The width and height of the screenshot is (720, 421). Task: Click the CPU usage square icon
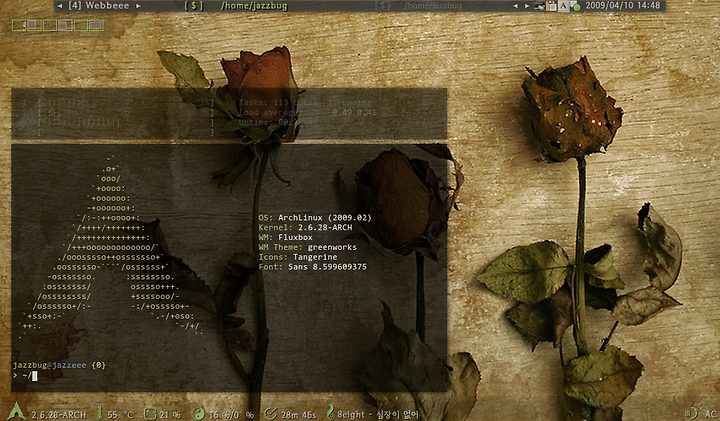point(150,413)
